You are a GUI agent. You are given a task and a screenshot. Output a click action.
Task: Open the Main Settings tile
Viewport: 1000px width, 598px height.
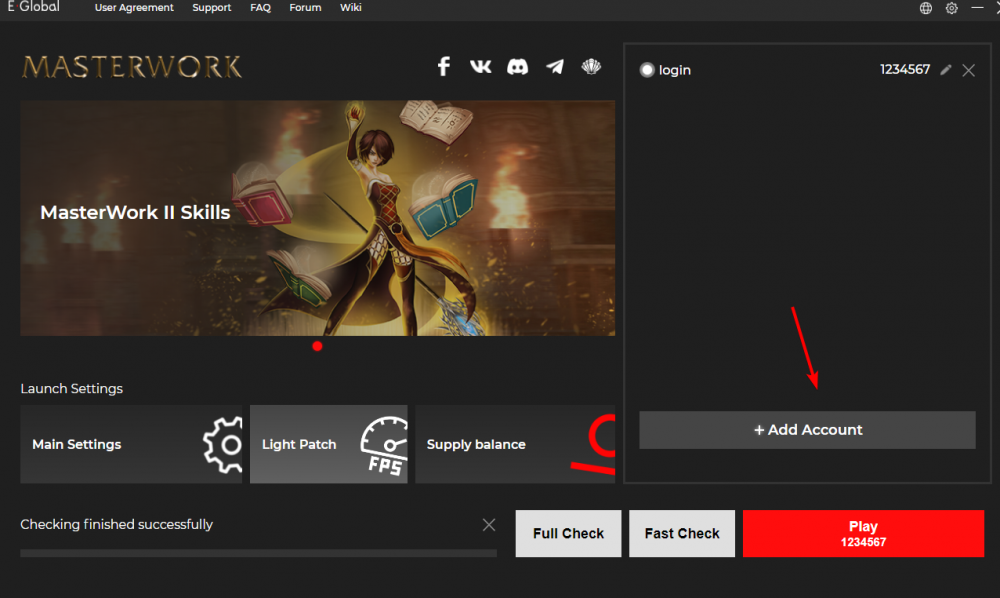click(x=131, y=444)
